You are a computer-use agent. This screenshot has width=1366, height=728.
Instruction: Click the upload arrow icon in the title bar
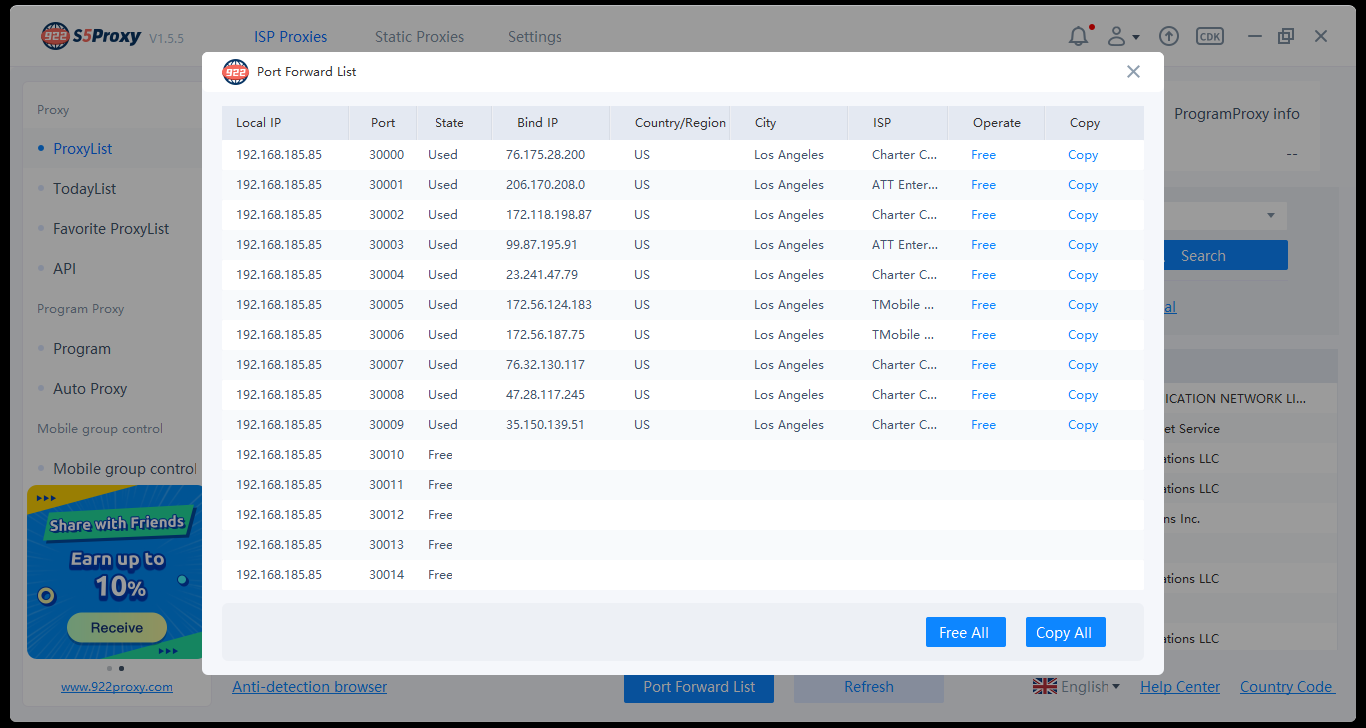pos(1168,35)
